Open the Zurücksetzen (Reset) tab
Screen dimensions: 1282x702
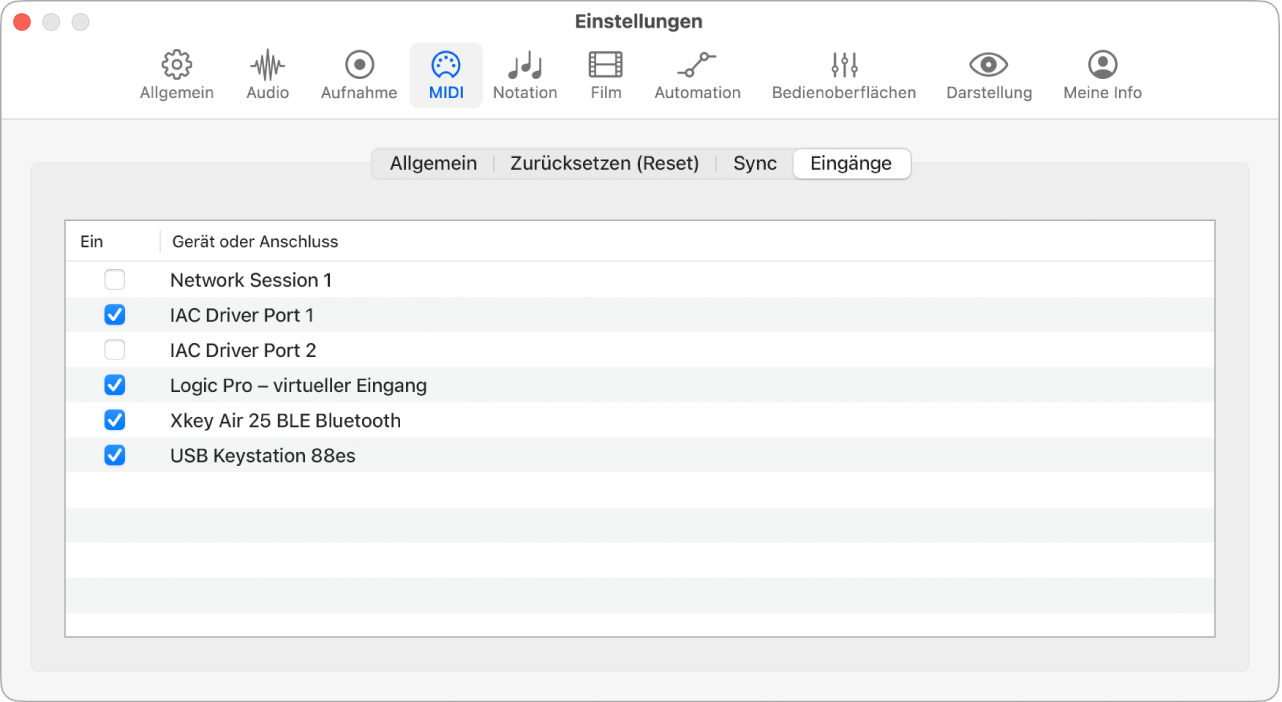point(604,163)
